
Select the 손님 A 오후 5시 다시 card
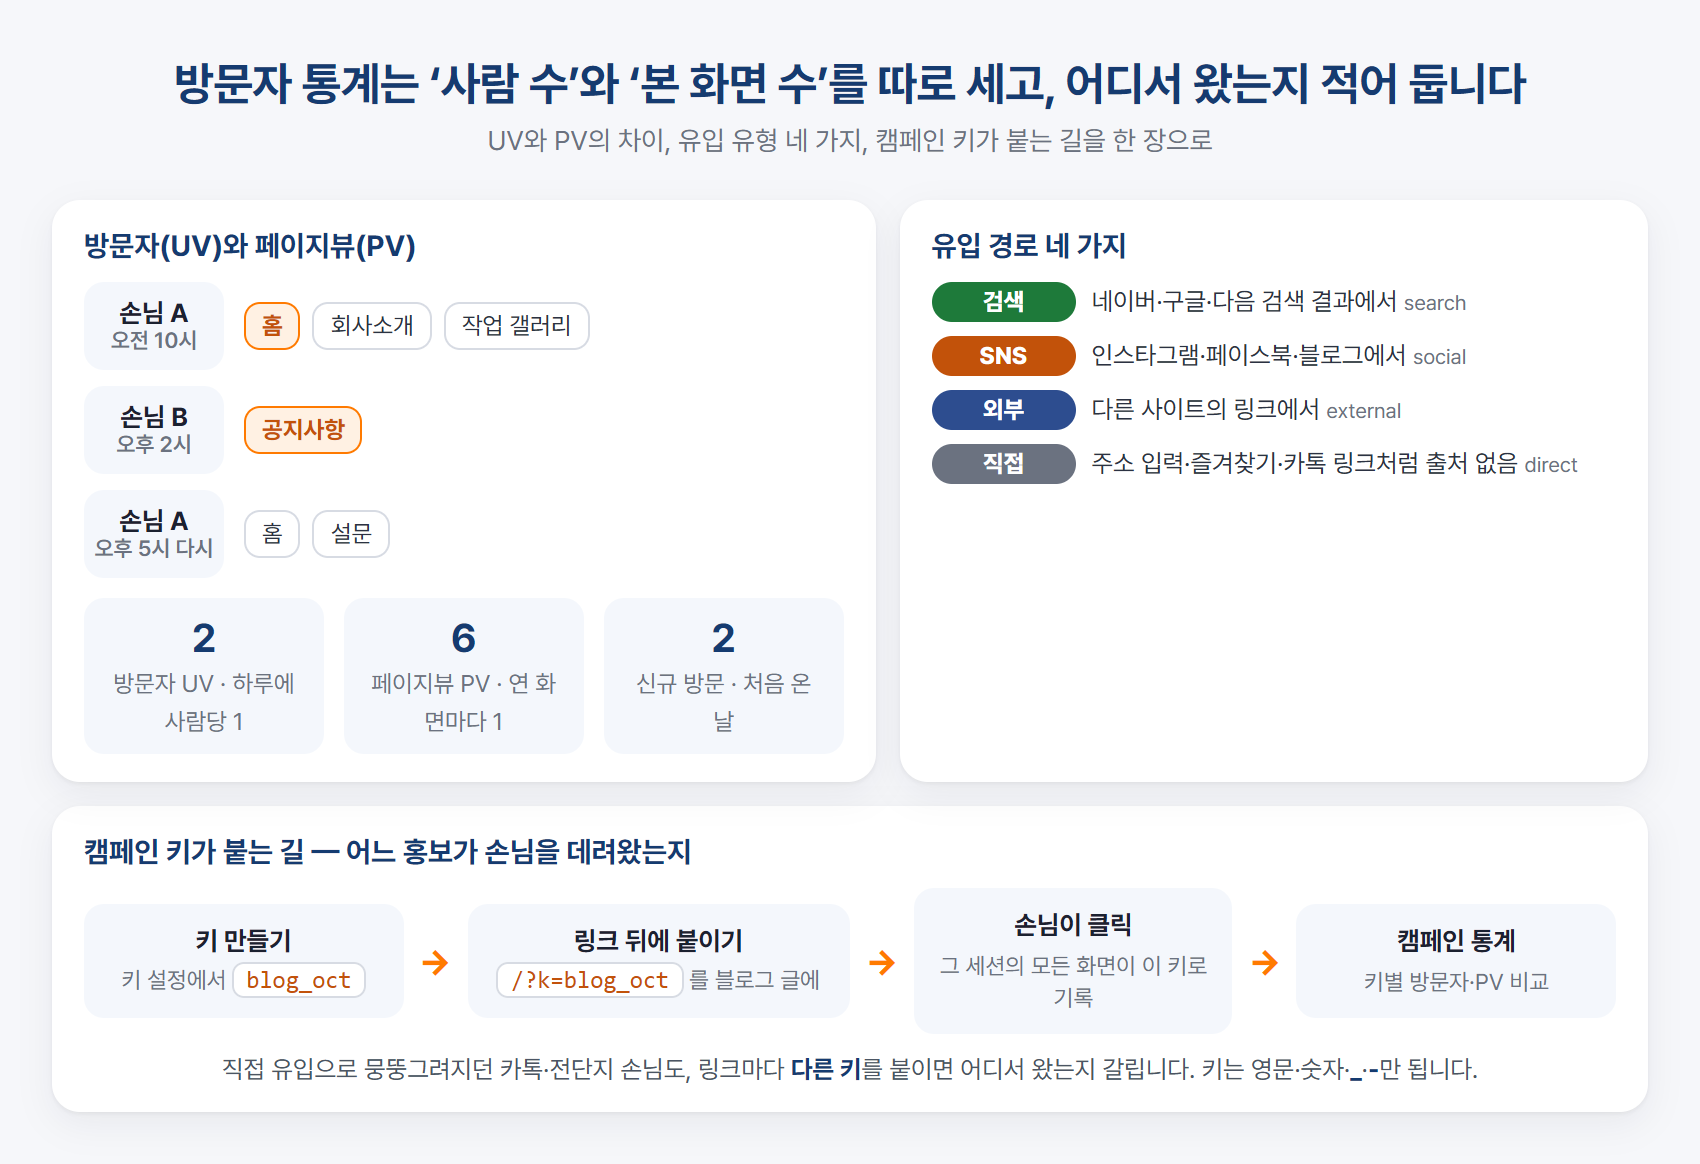(154, 534)
